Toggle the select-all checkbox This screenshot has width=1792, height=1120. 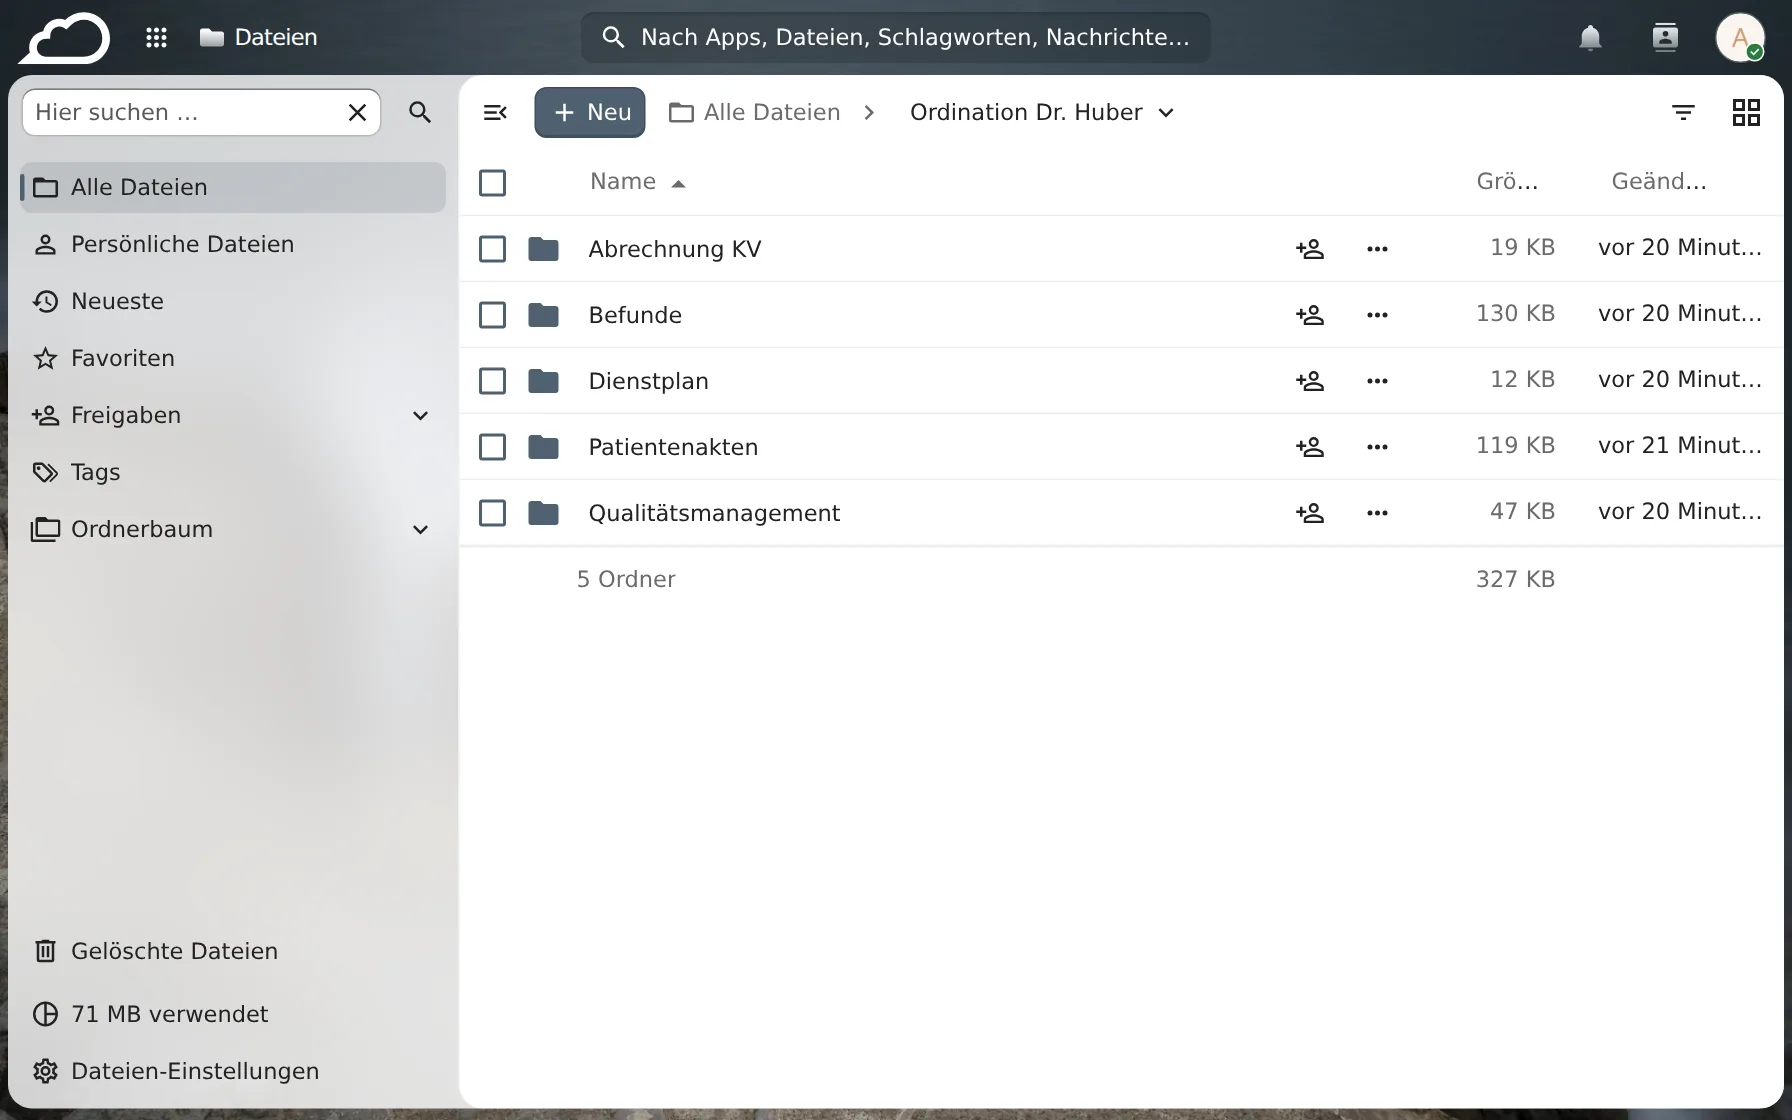(x=492, y=183)
